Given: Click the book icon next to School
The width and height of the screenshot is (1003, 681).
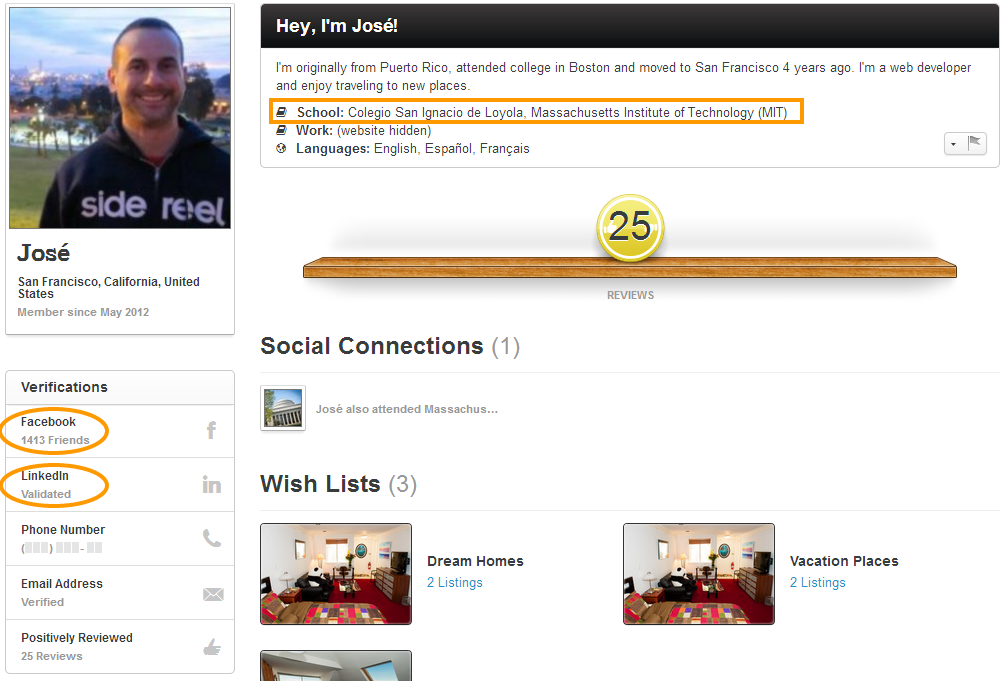Looking at the screenshot, I should [282, 113].
